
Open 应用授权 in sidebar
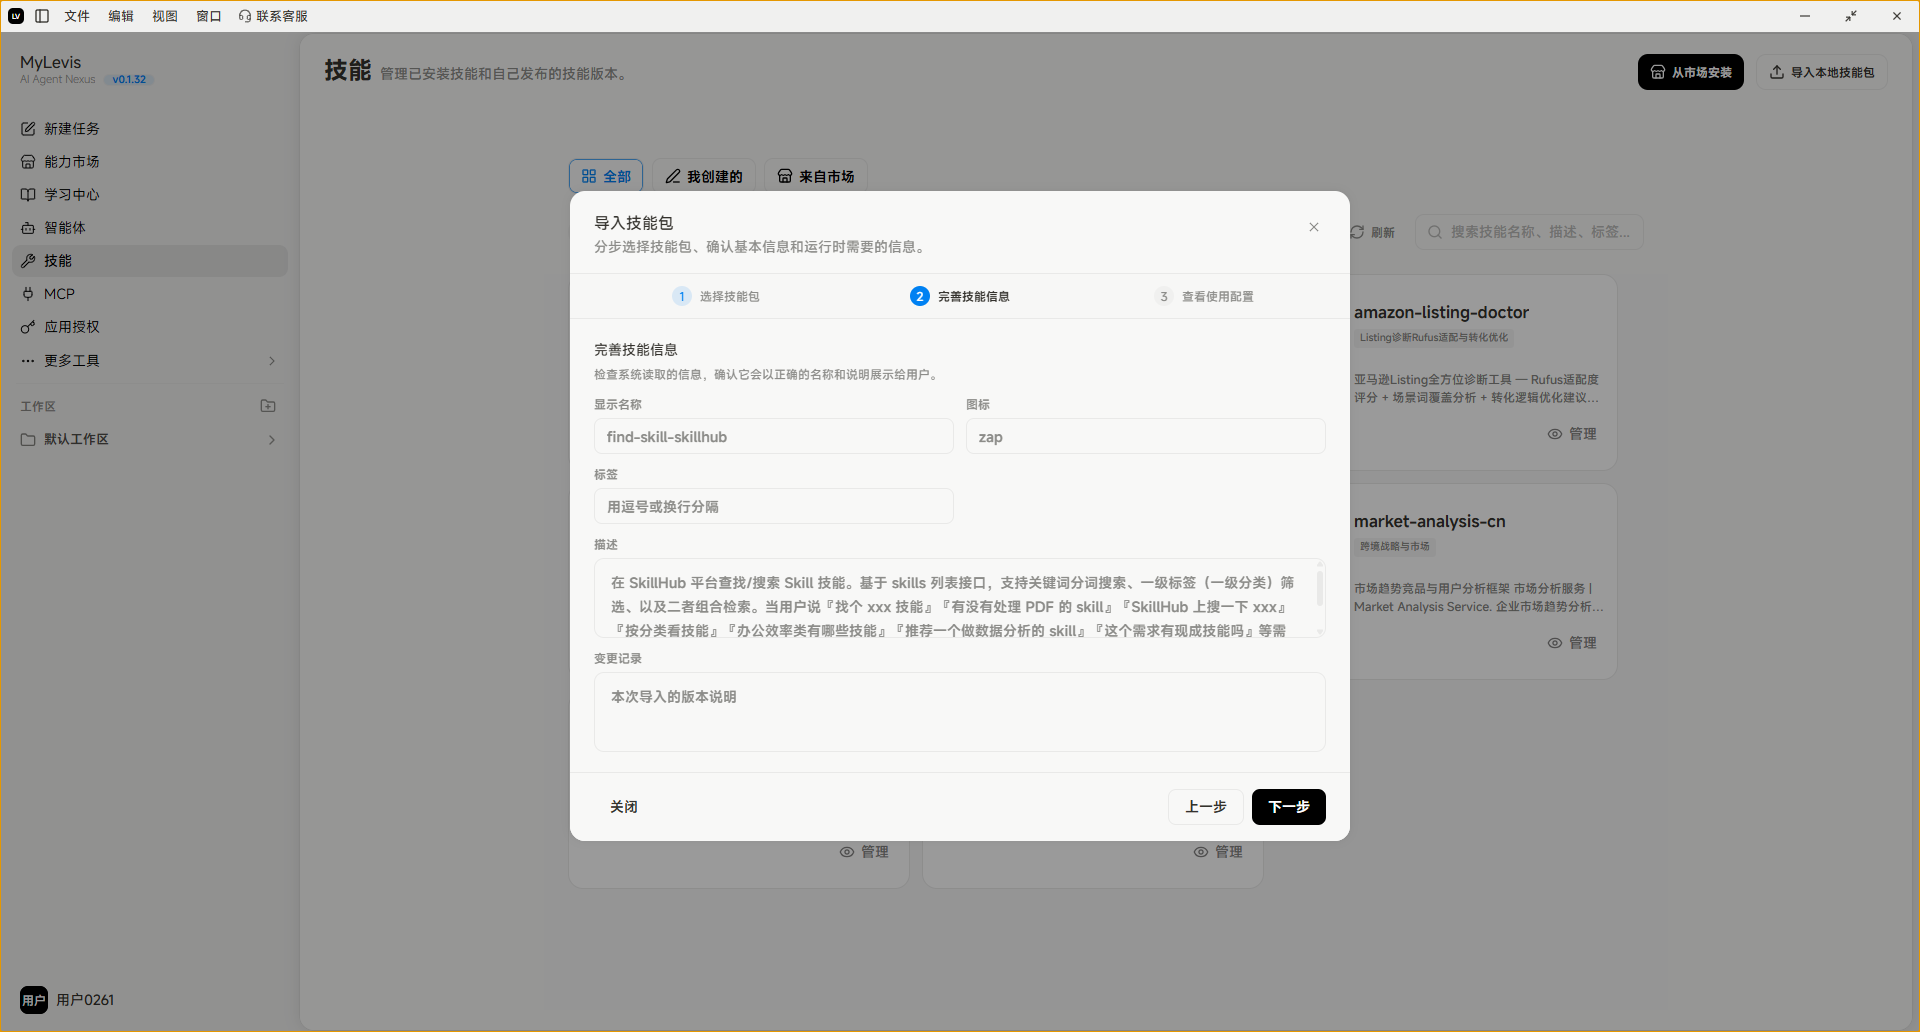coord(150,327)
